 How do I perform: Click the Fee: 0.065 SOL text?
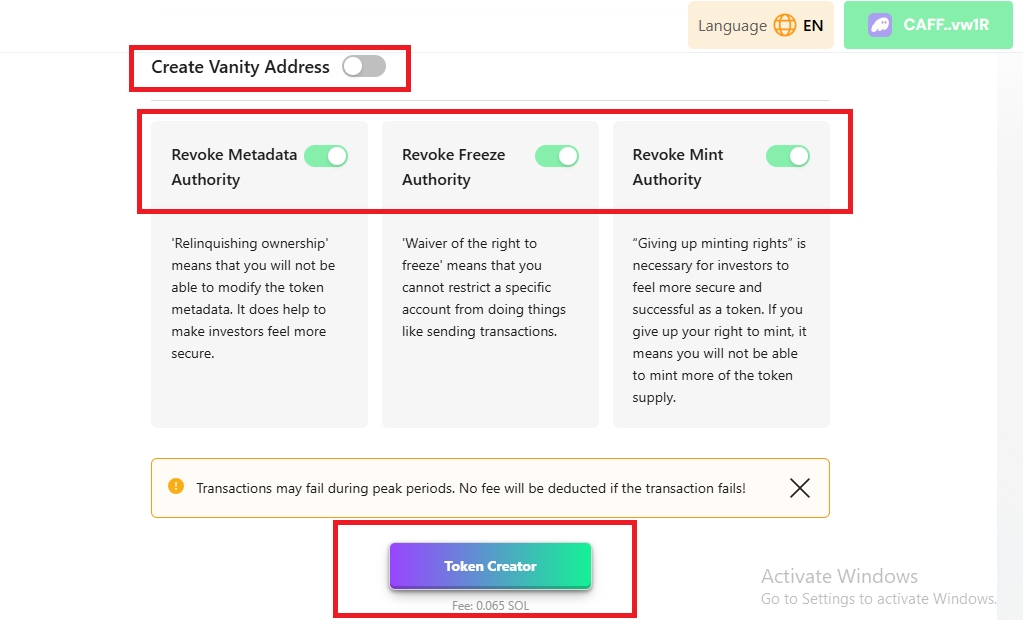click(490, 605)
